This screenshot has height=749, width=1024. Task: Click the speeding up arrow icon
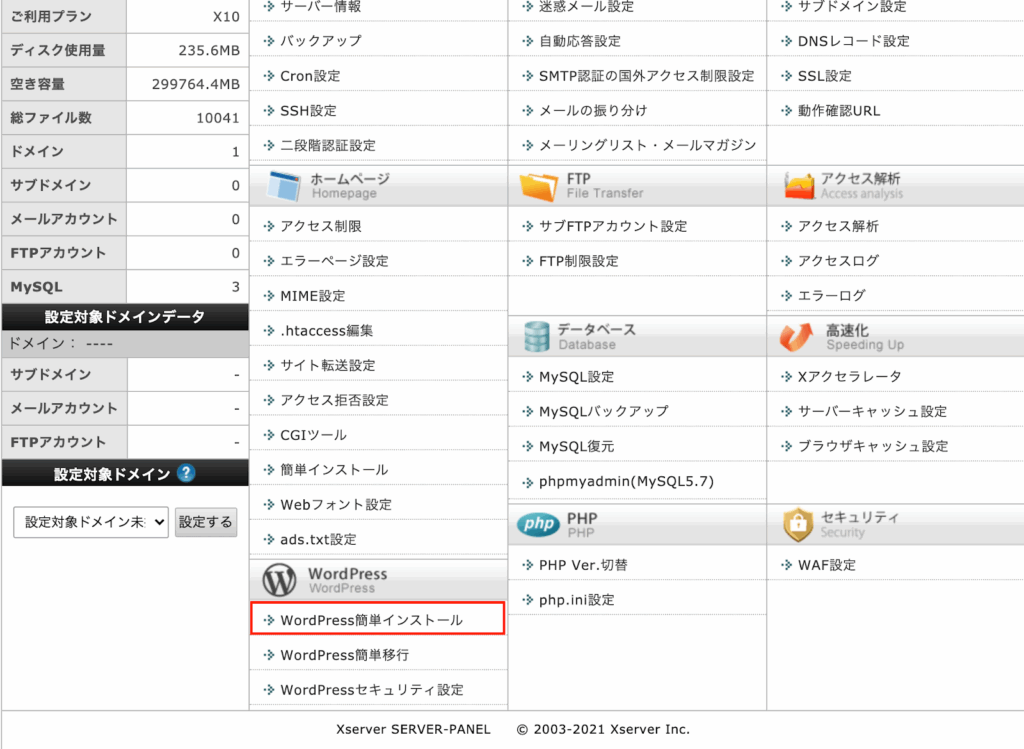coord(797,337)
